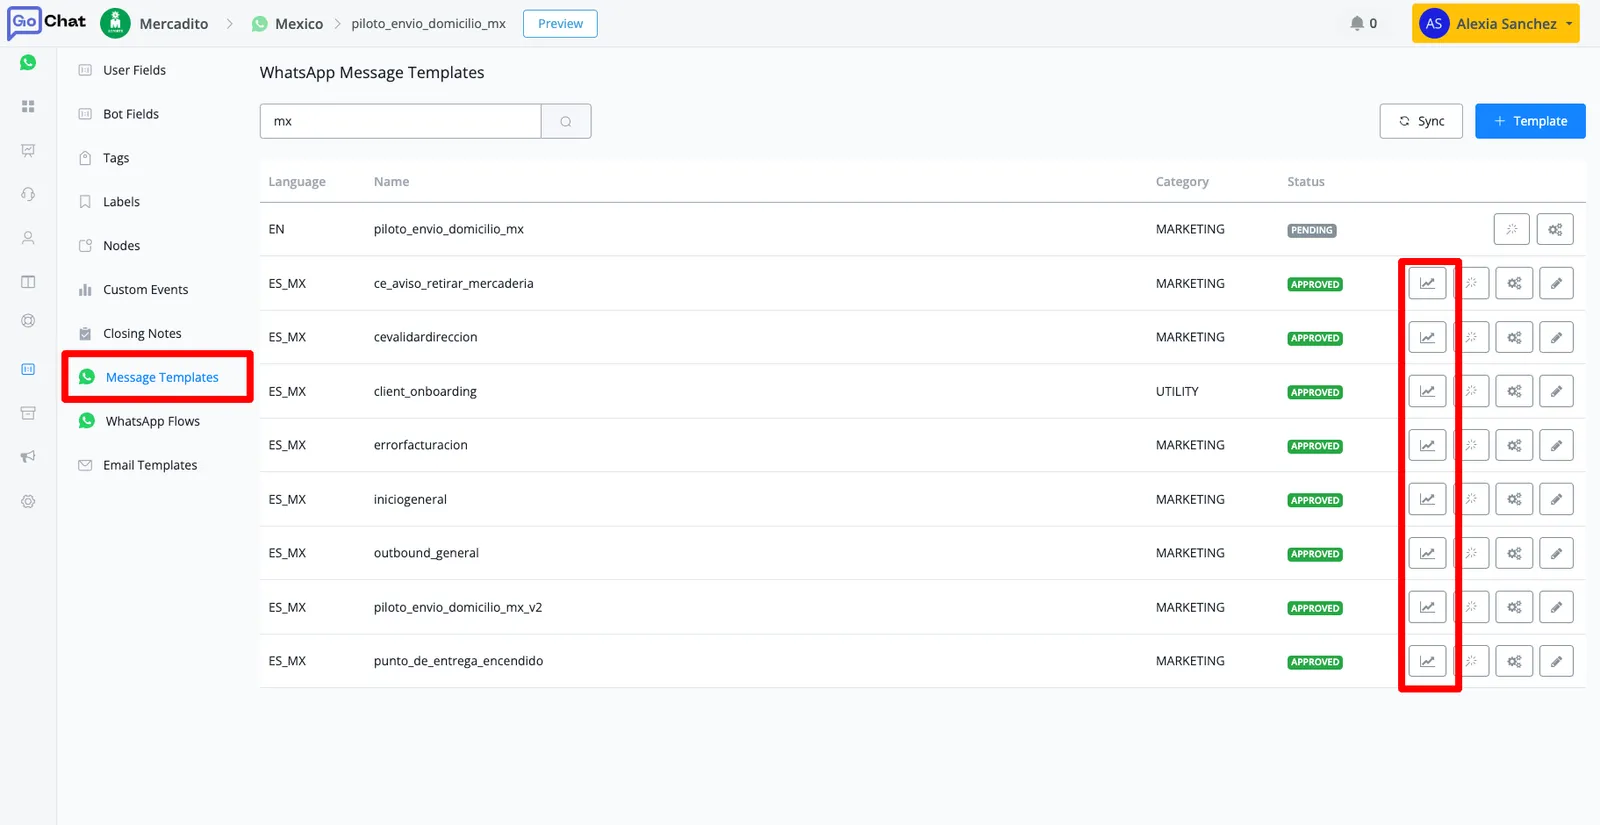
Task: Open Closing Notes section
Action: pos(142,334)
